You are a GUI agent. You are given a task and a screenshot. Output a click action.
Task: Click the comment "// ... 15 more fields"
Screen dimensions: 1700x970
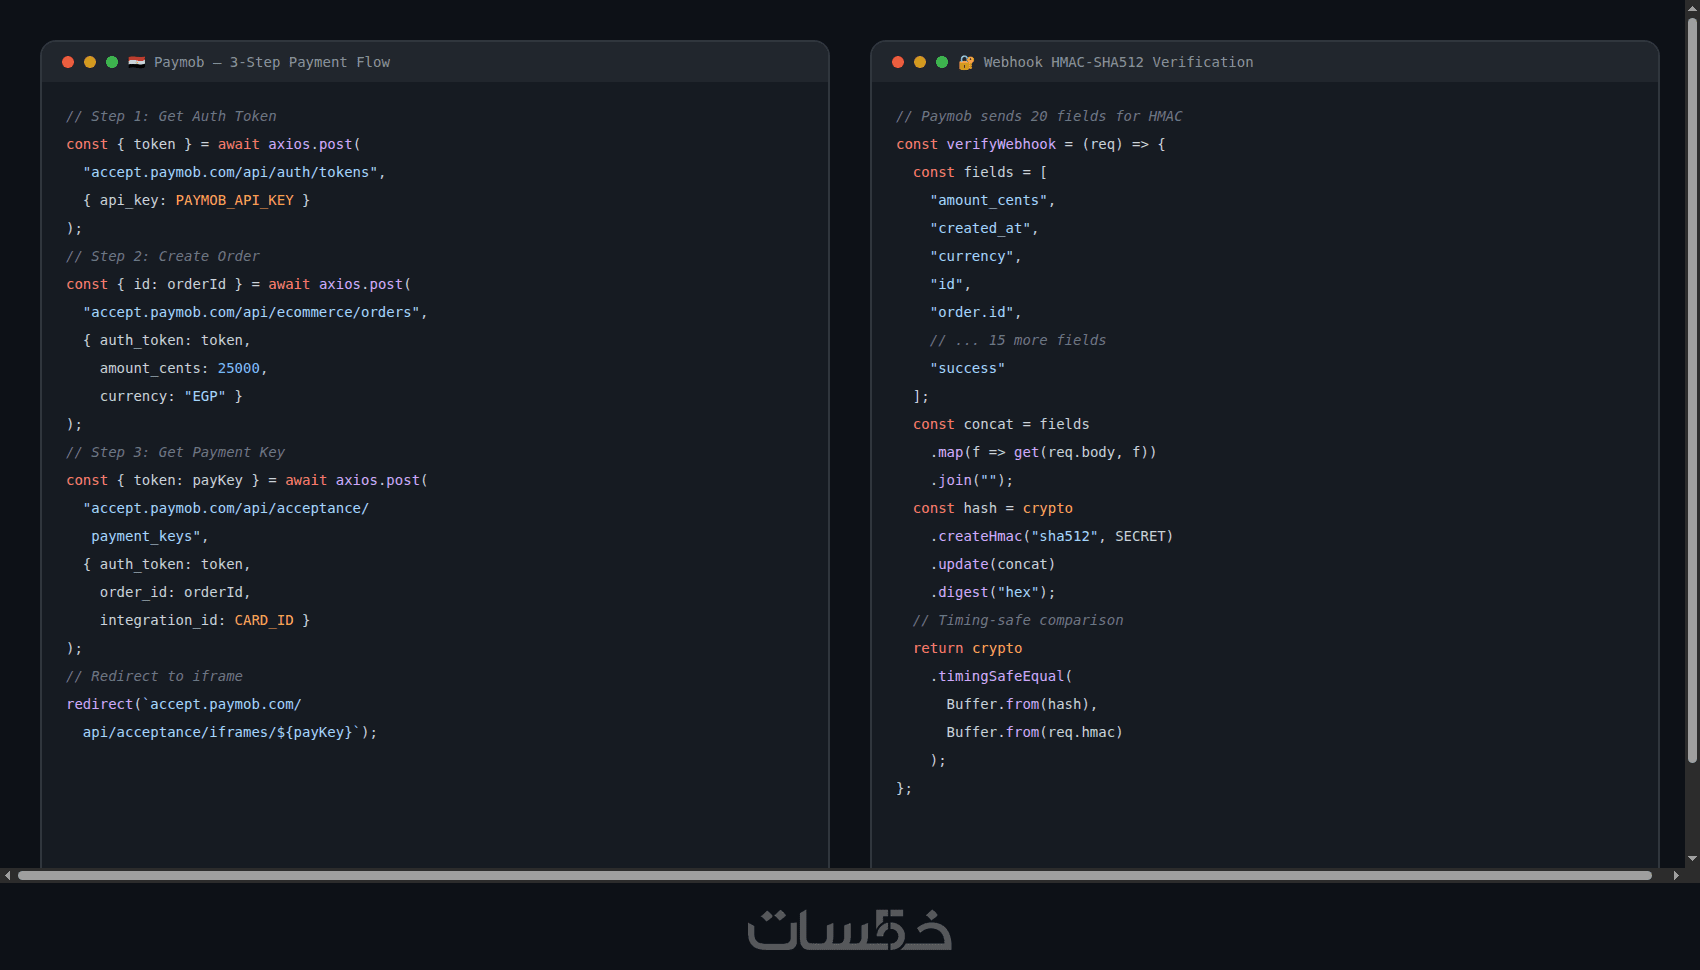click(x=1018, y=340)
